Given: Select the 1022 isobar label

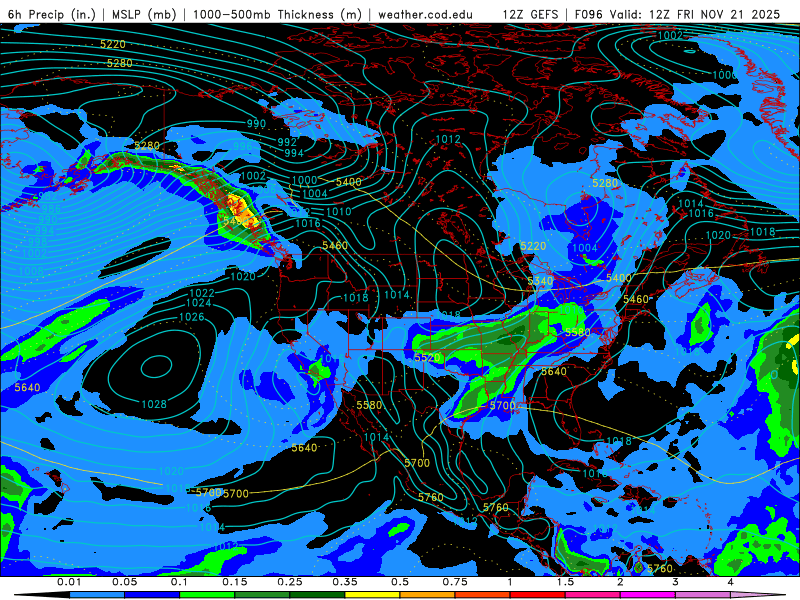Looking at the screenshot, I should (x=202, y=293).
